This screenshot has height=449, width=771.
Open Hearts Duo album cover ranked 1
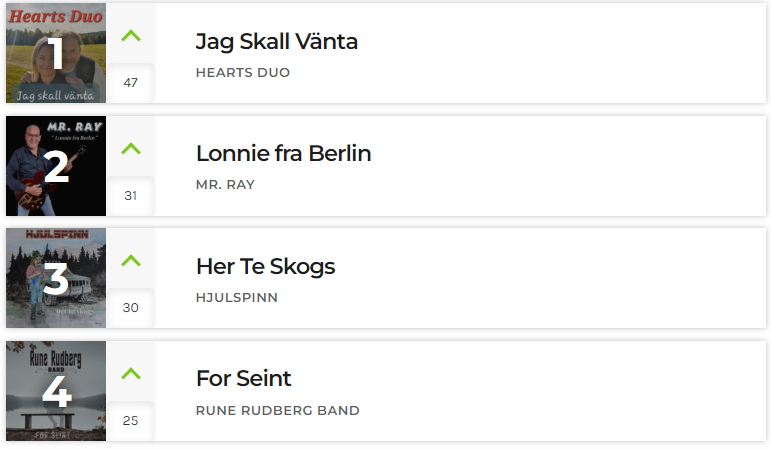tap(56, 53)
